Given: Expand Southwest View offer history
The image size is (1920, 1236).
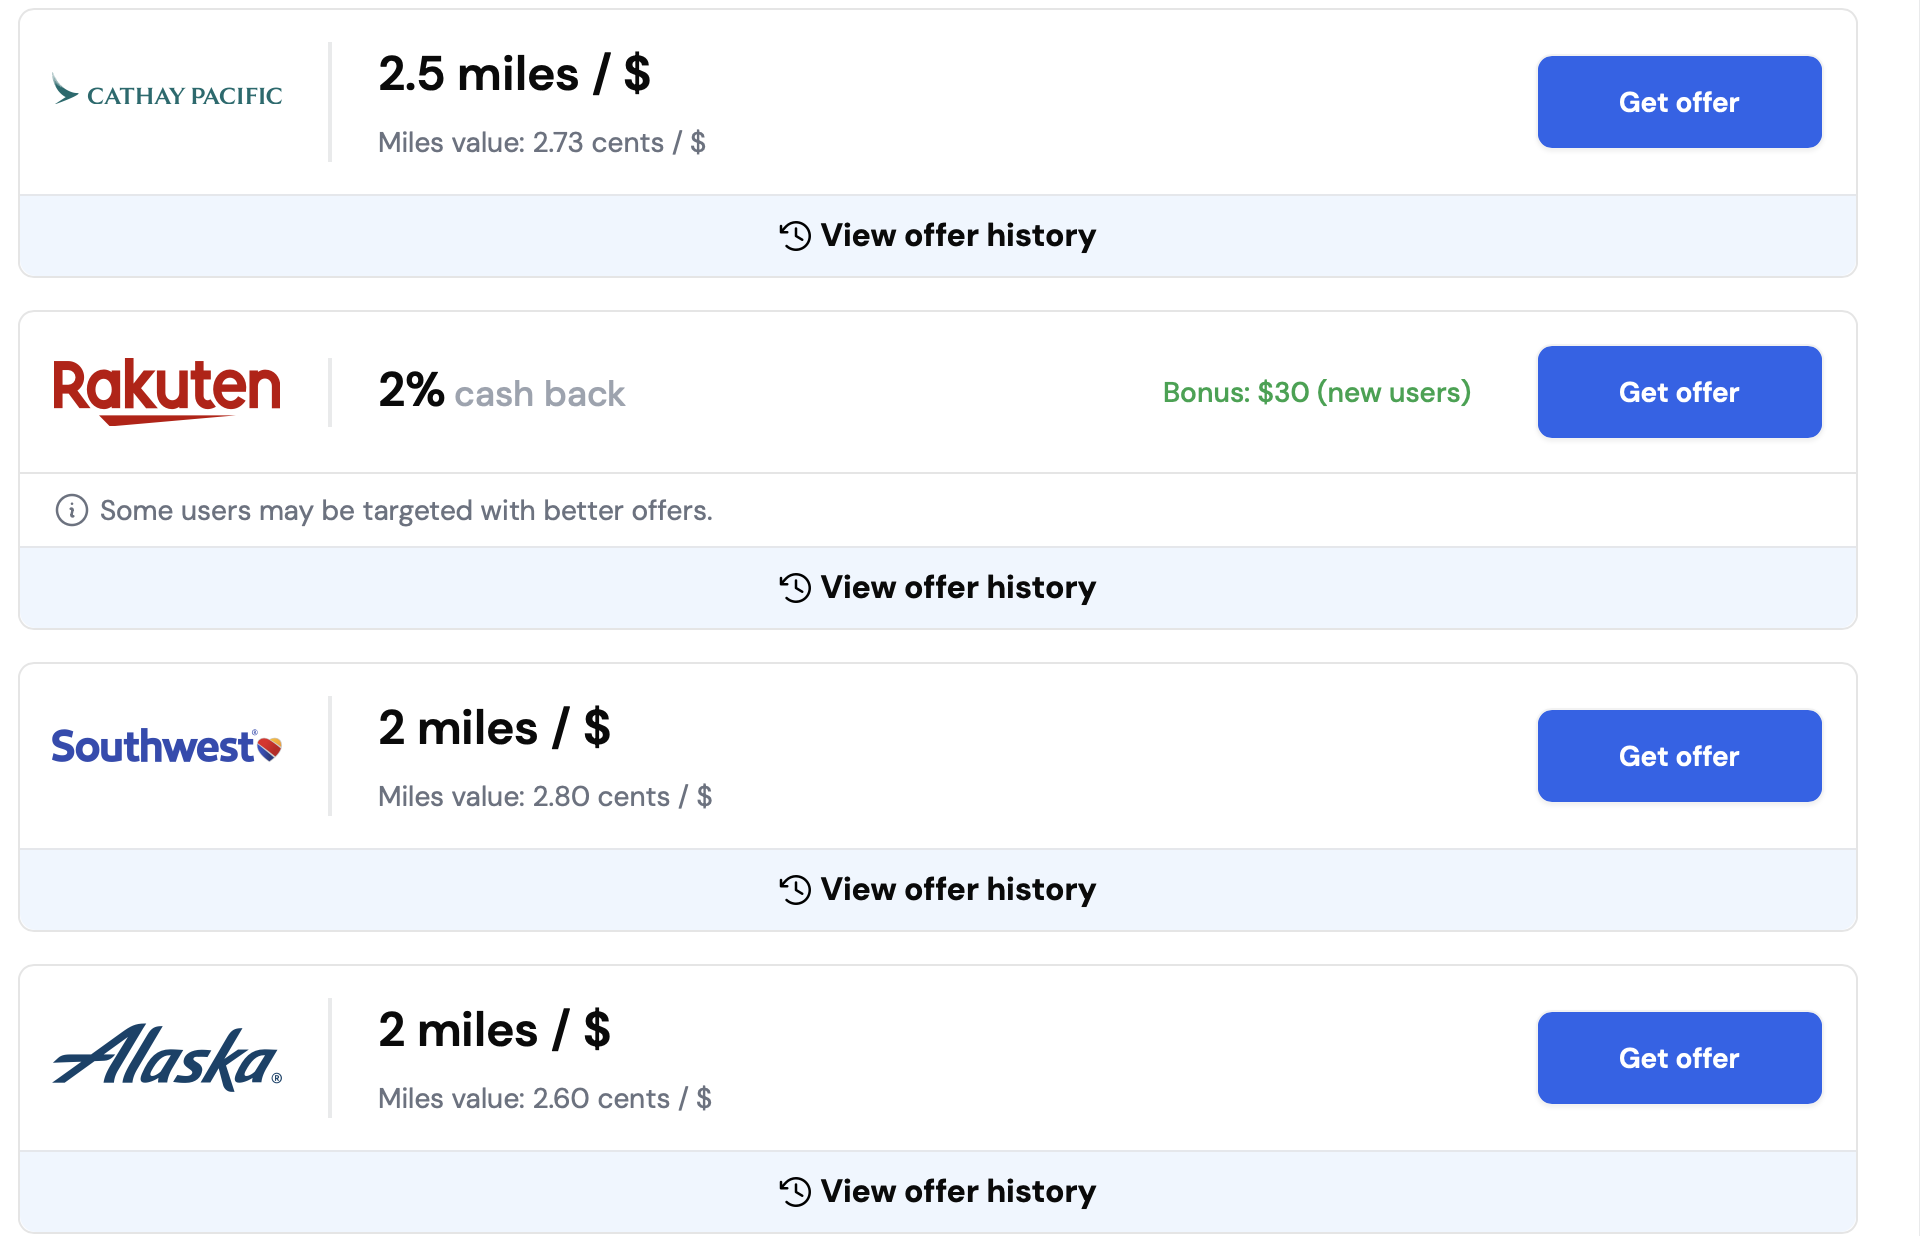Looking at the screenshot, I should (958, 890).
